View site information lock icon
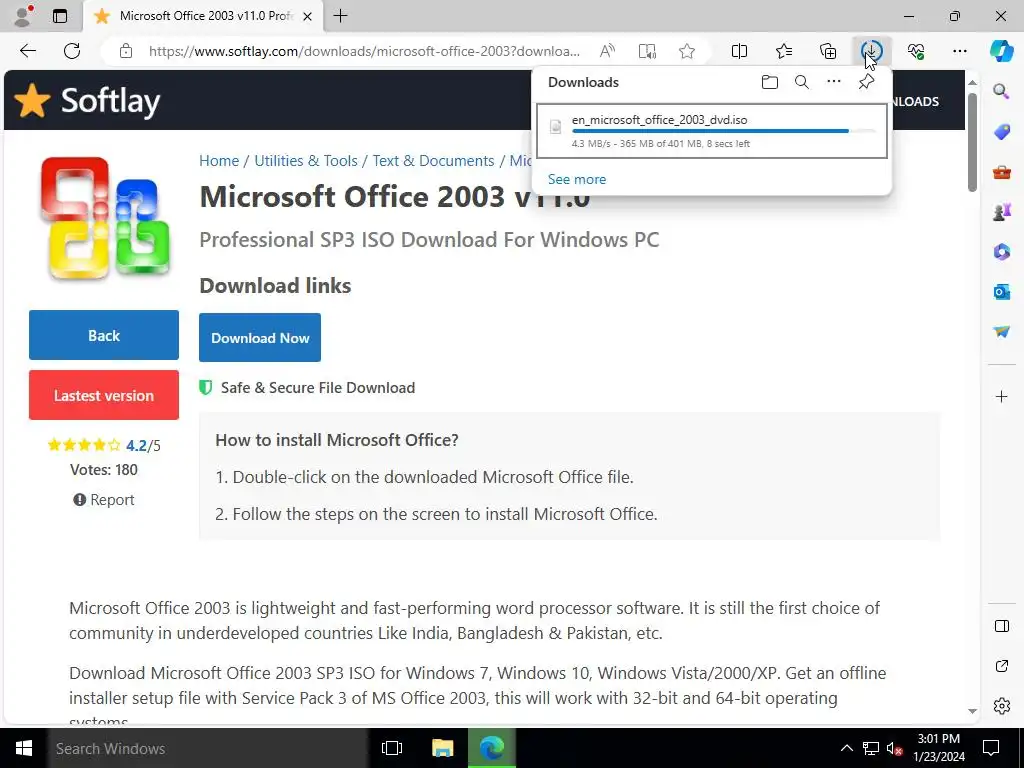 [126, 51]
